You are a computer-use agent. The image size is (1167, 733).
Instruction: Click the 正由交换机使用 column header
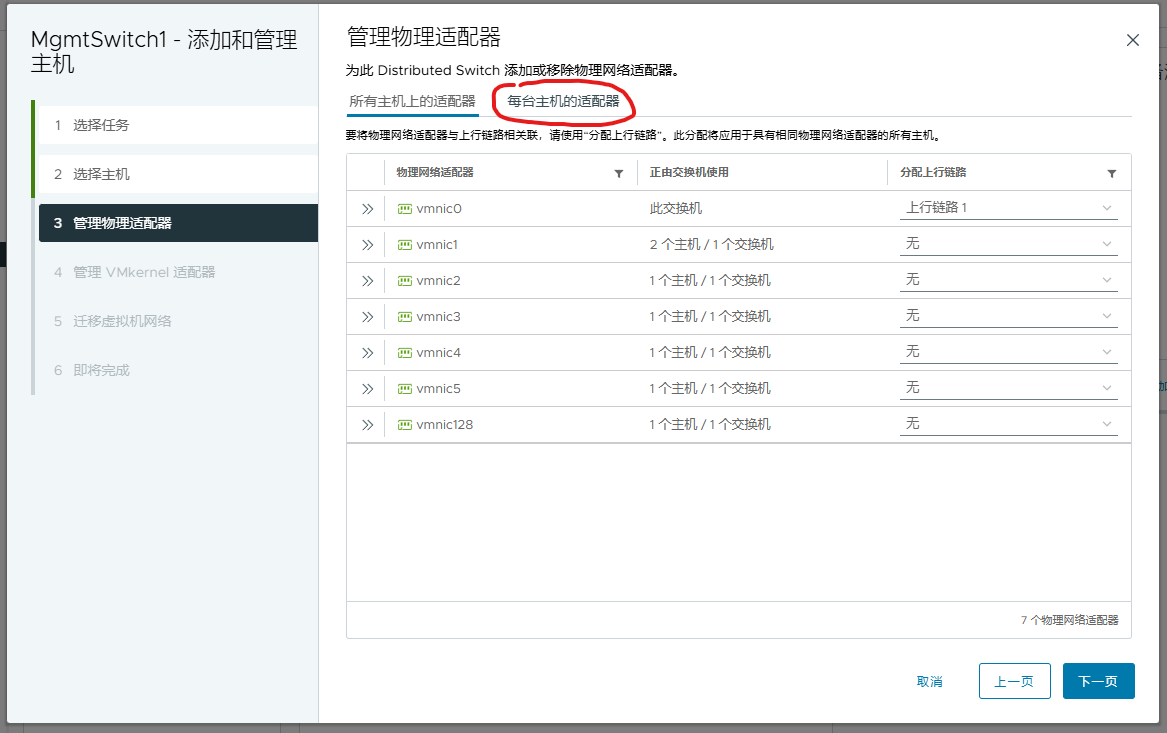point(689,173)
